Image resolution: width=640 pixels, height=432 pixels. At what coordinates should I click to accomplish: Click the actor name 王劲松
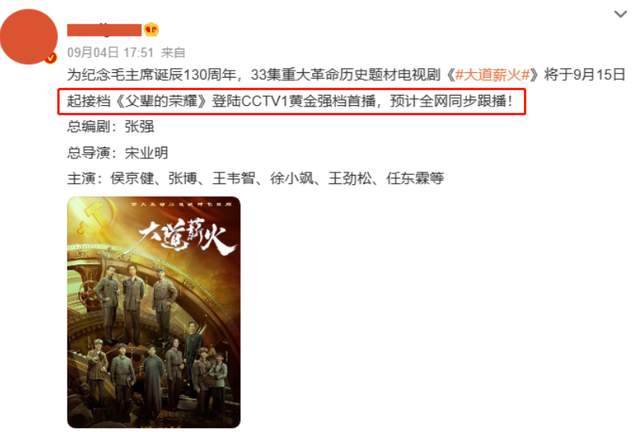(x=350, y=178)
